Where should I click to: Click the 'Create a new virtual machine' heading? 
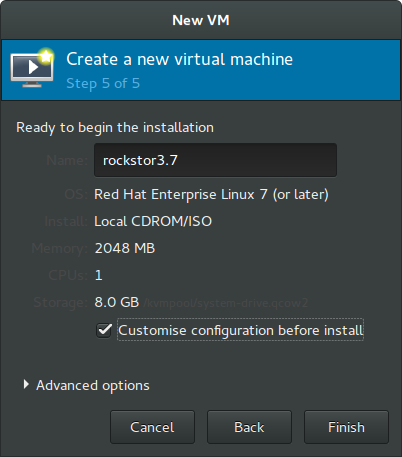[180, 59]
